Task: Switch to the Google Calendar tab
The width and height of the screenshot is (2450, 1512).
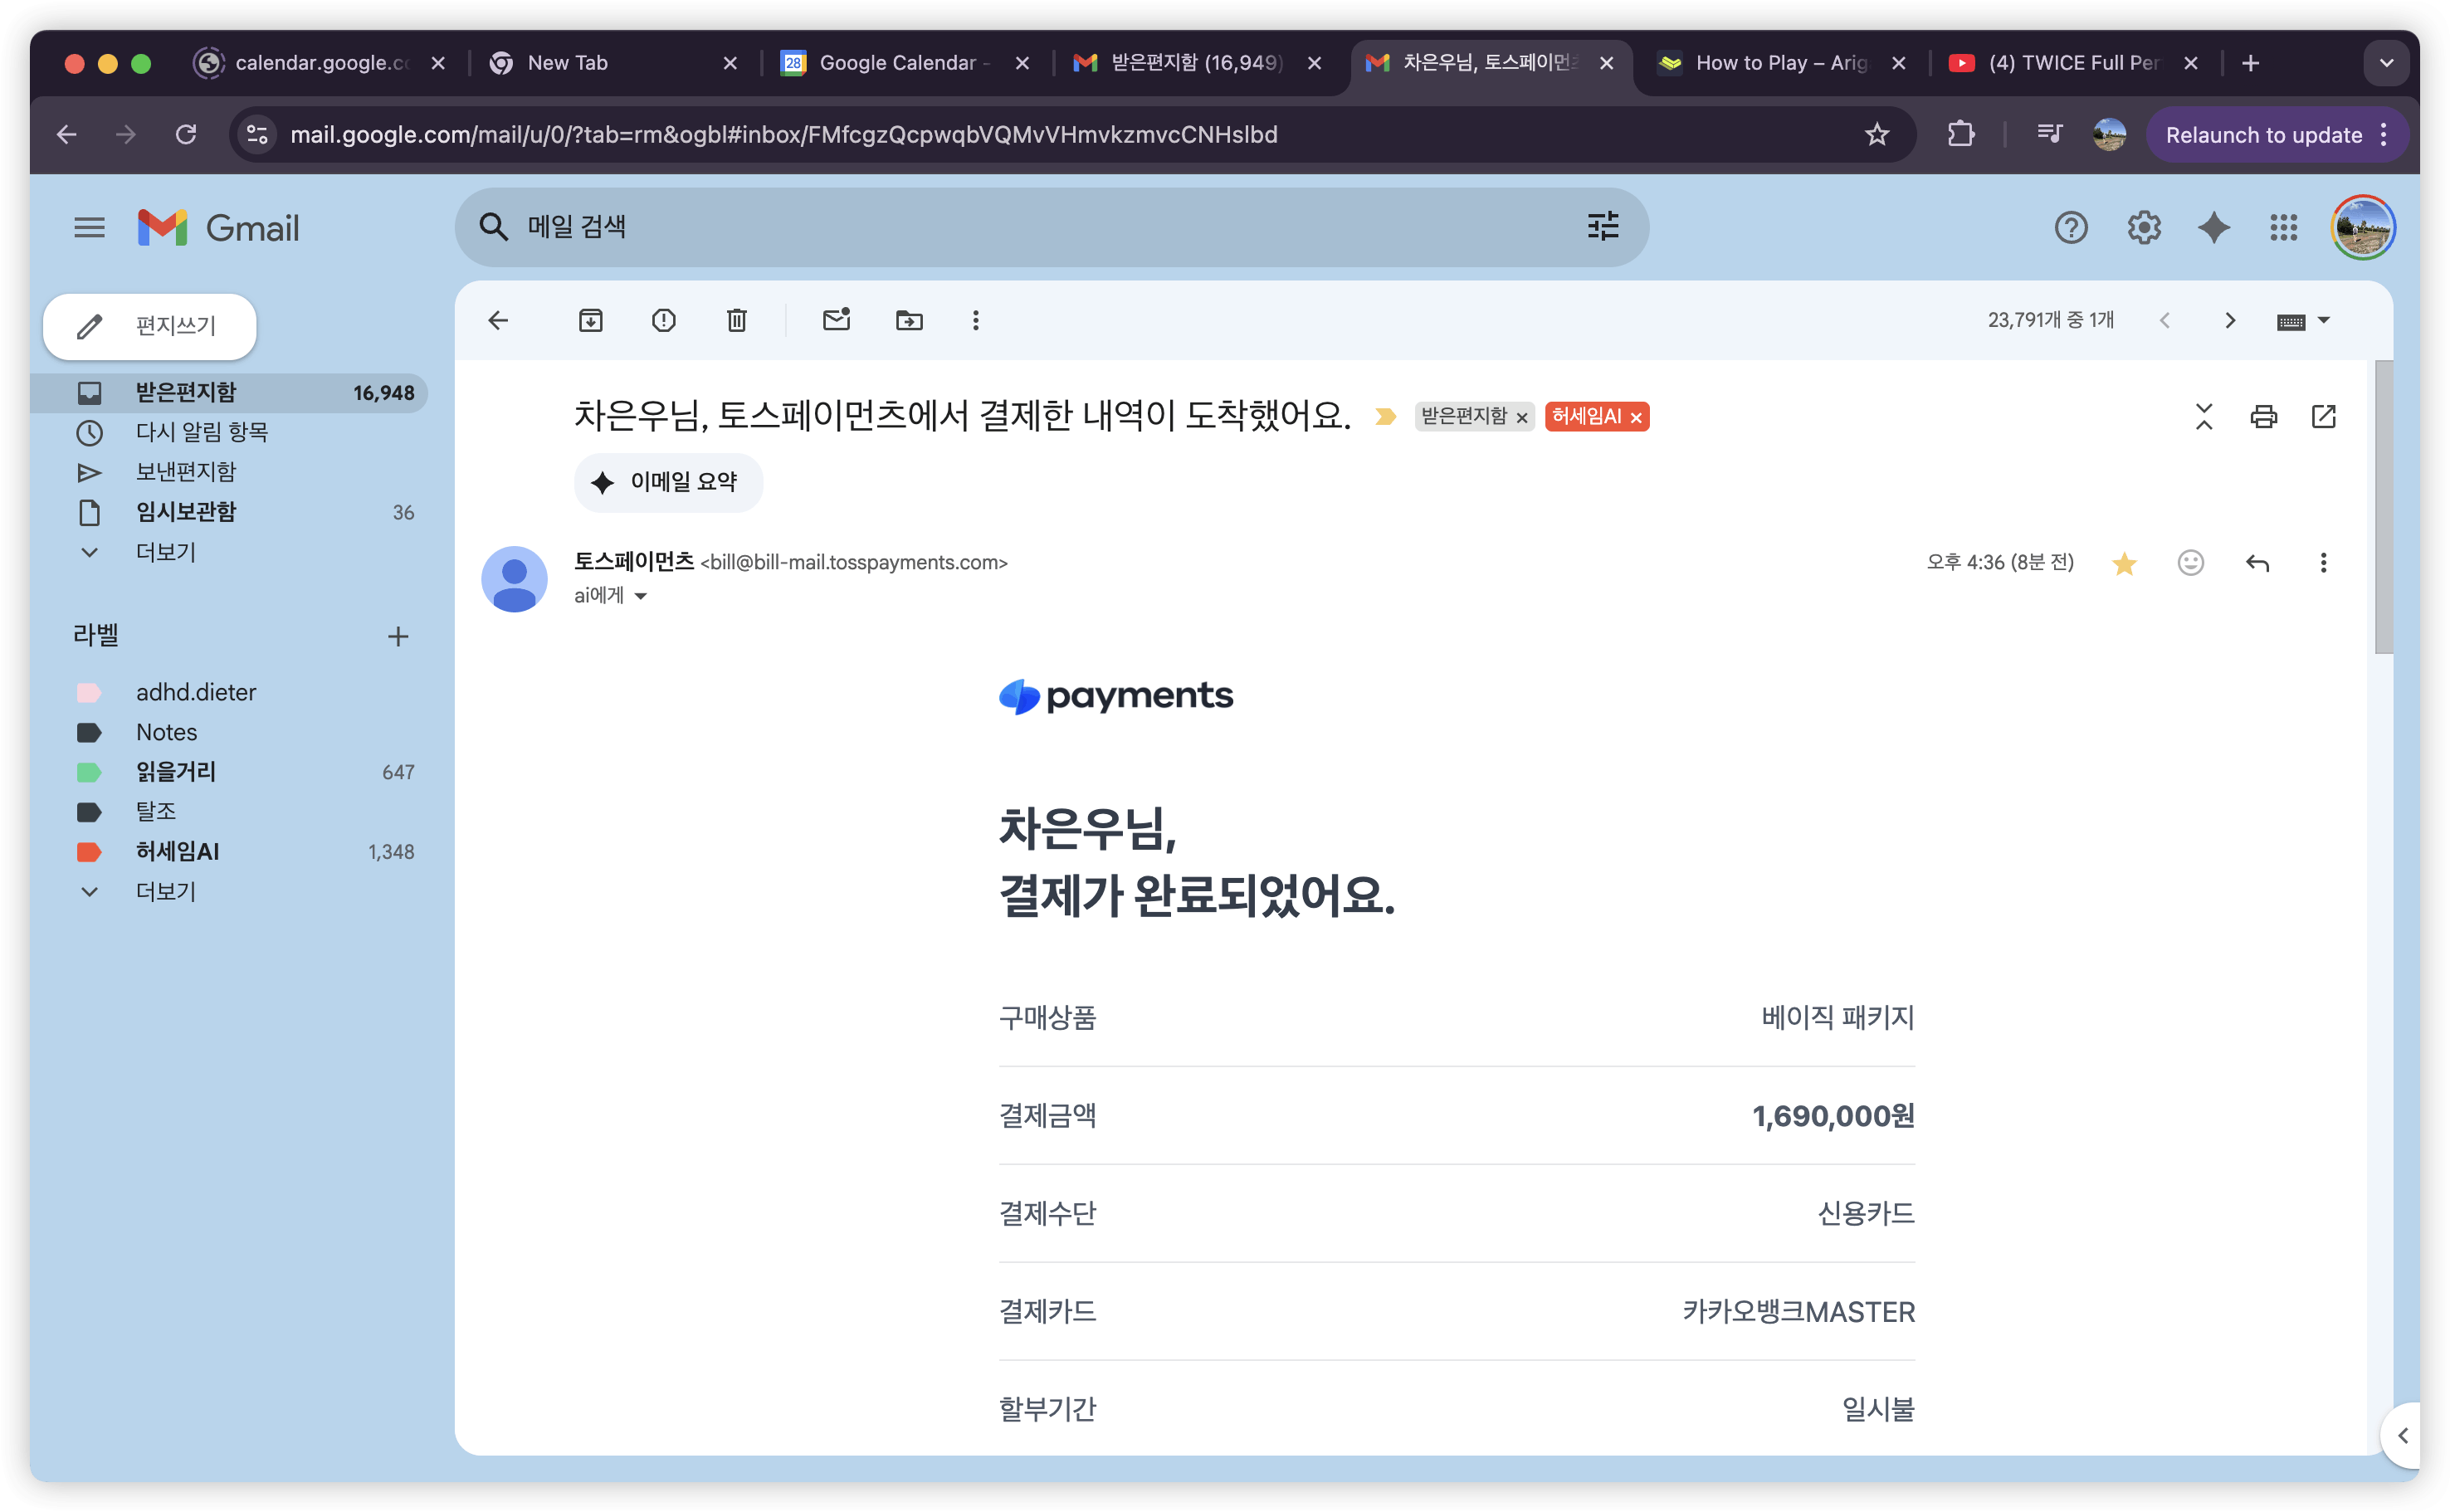Action: [900, 63]
